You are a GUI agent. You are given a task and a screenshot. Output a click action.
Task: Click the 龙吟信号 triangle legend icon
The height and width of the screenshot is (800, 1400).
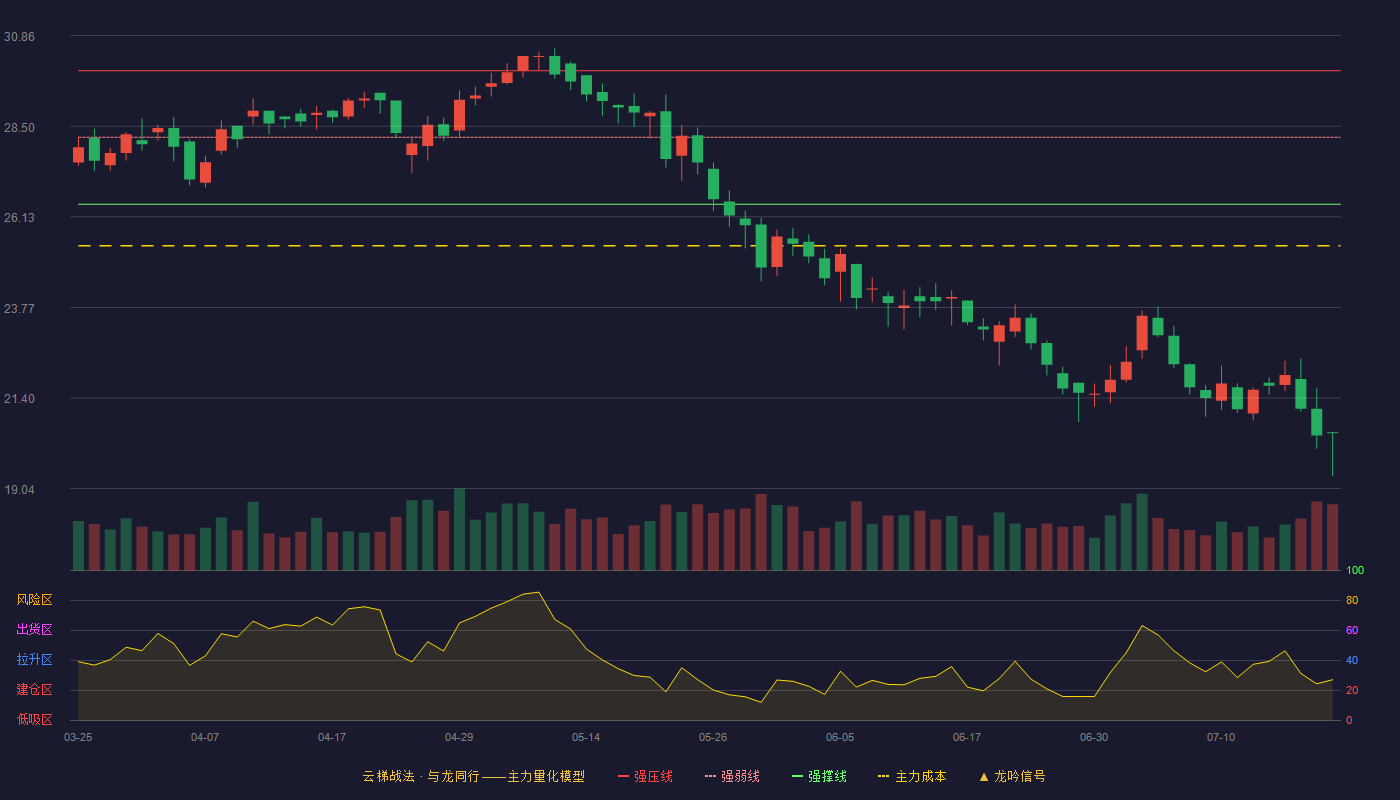[984, 776]
